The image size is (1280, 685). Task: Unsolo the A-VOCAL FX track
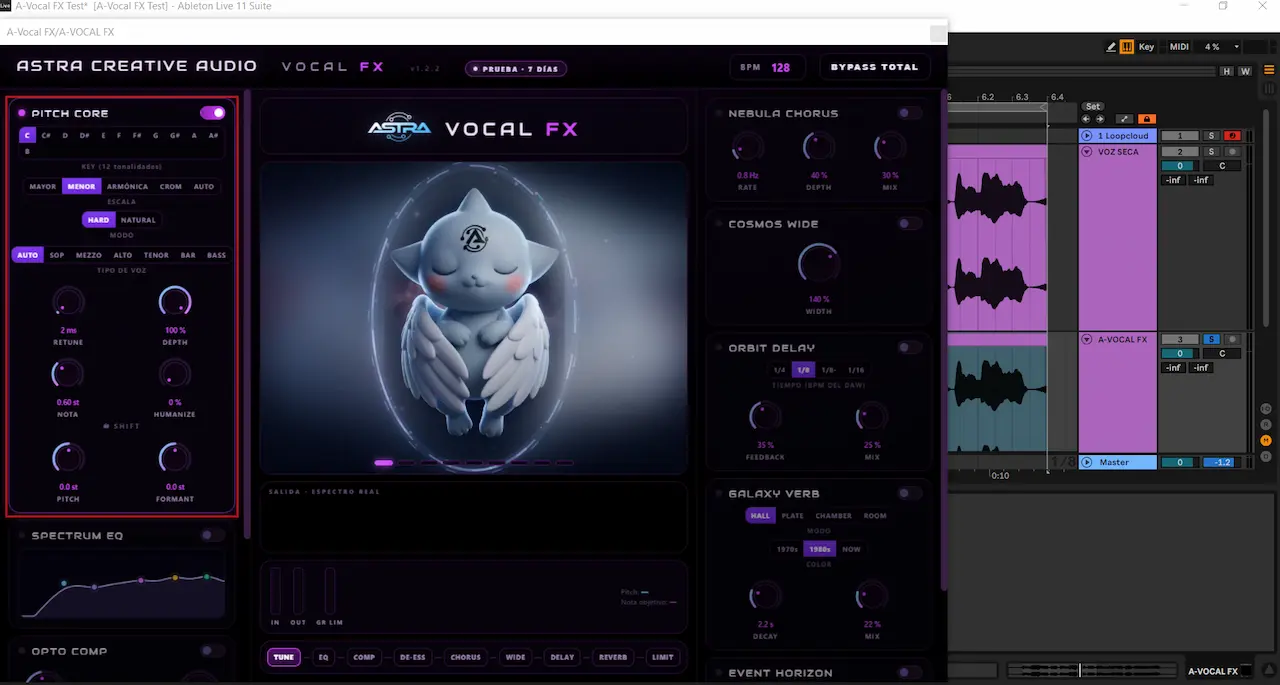coord(1211,340)
